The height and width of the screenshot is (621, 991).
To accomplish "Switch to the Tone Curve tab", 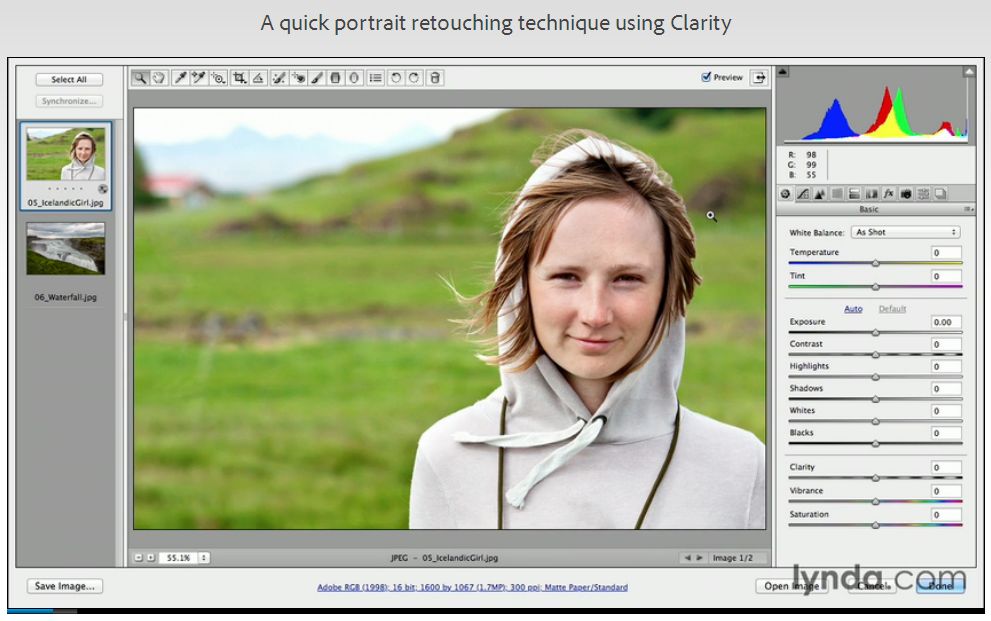I will [802, 194].
